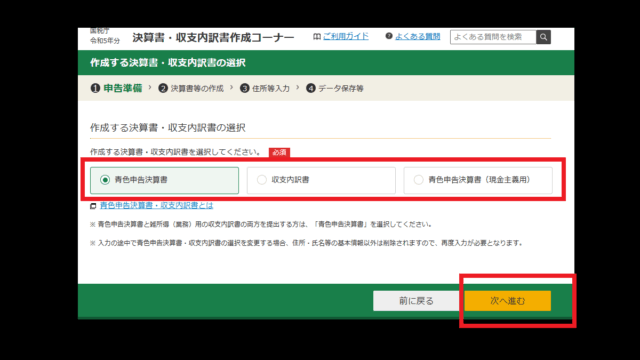The width and height of the screenshot is (640, 360).
Task: Open 青色申告決算書・収支内訳書とは link
Action: pyautogui.click(x=156, y=205)
